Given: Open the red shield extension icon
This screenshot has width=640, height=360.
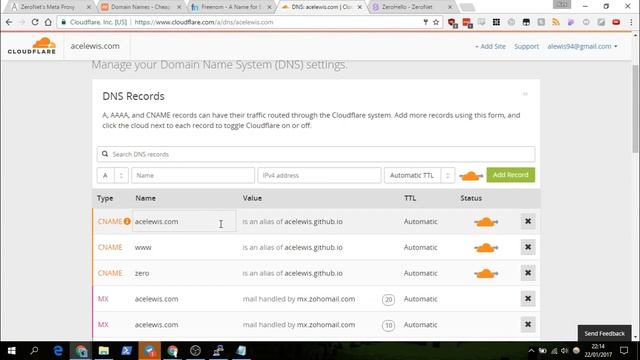Looking at the screenshot, I should pos(452,22).
